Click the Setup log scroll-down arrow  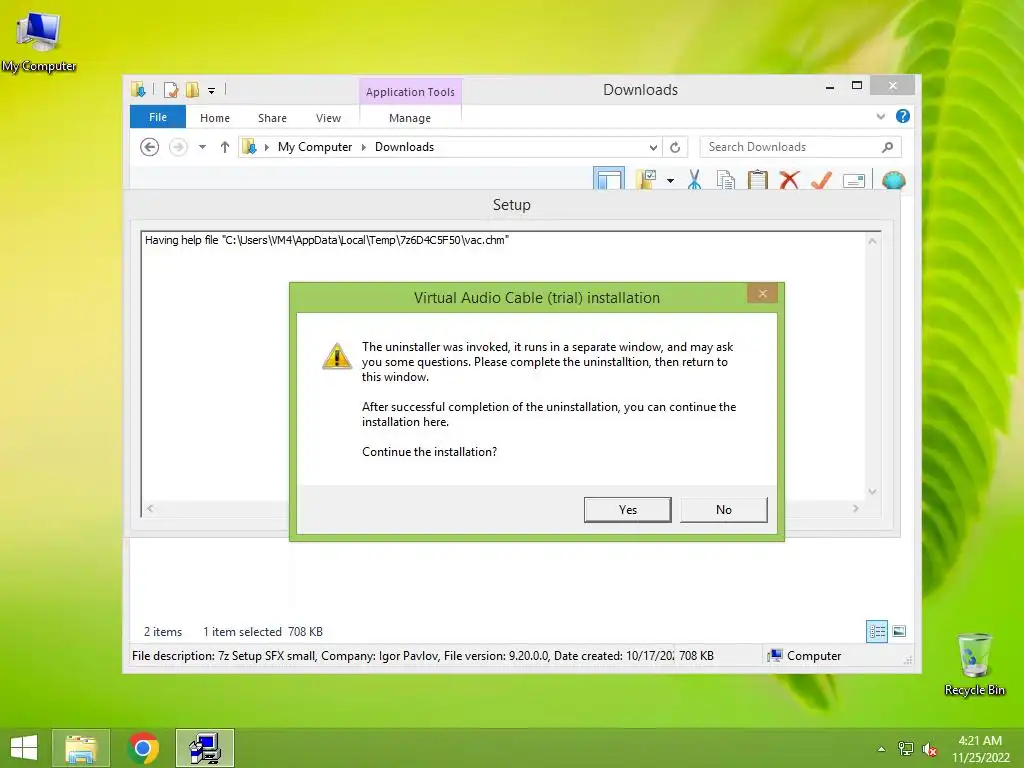pyautogui.click(x=872, y=491)
